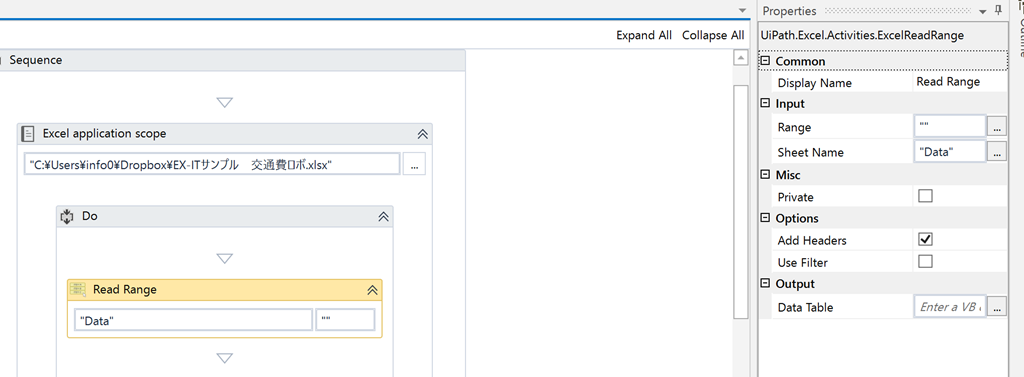Click the Excel application scope activity icon
This screenshot has width=1024, height=377.
28,134
